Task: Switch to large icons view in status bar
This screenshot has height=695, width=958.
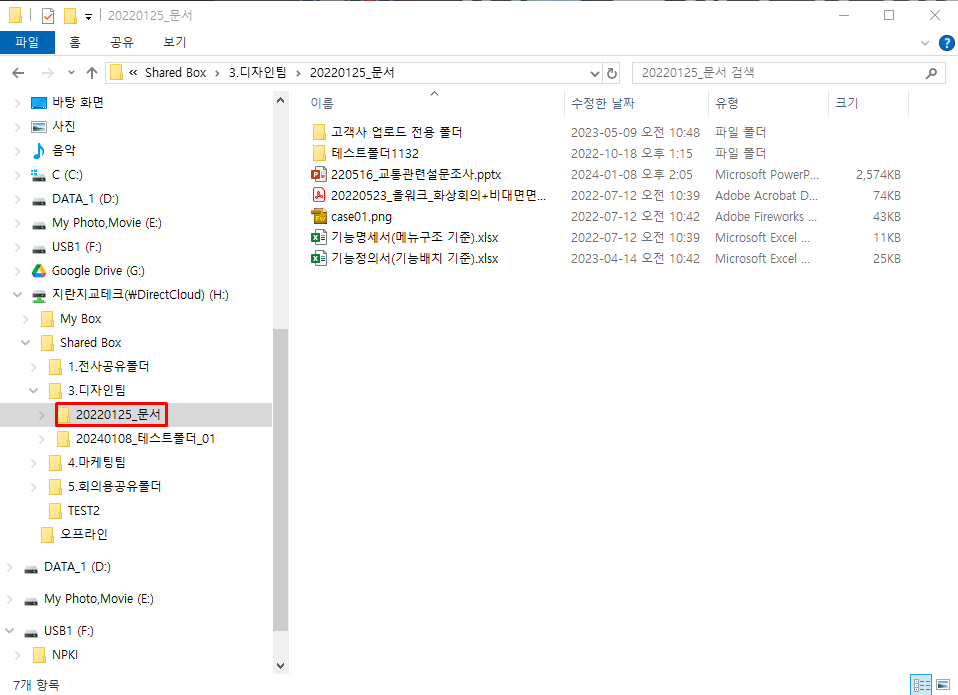Action: tap(941, 685)
